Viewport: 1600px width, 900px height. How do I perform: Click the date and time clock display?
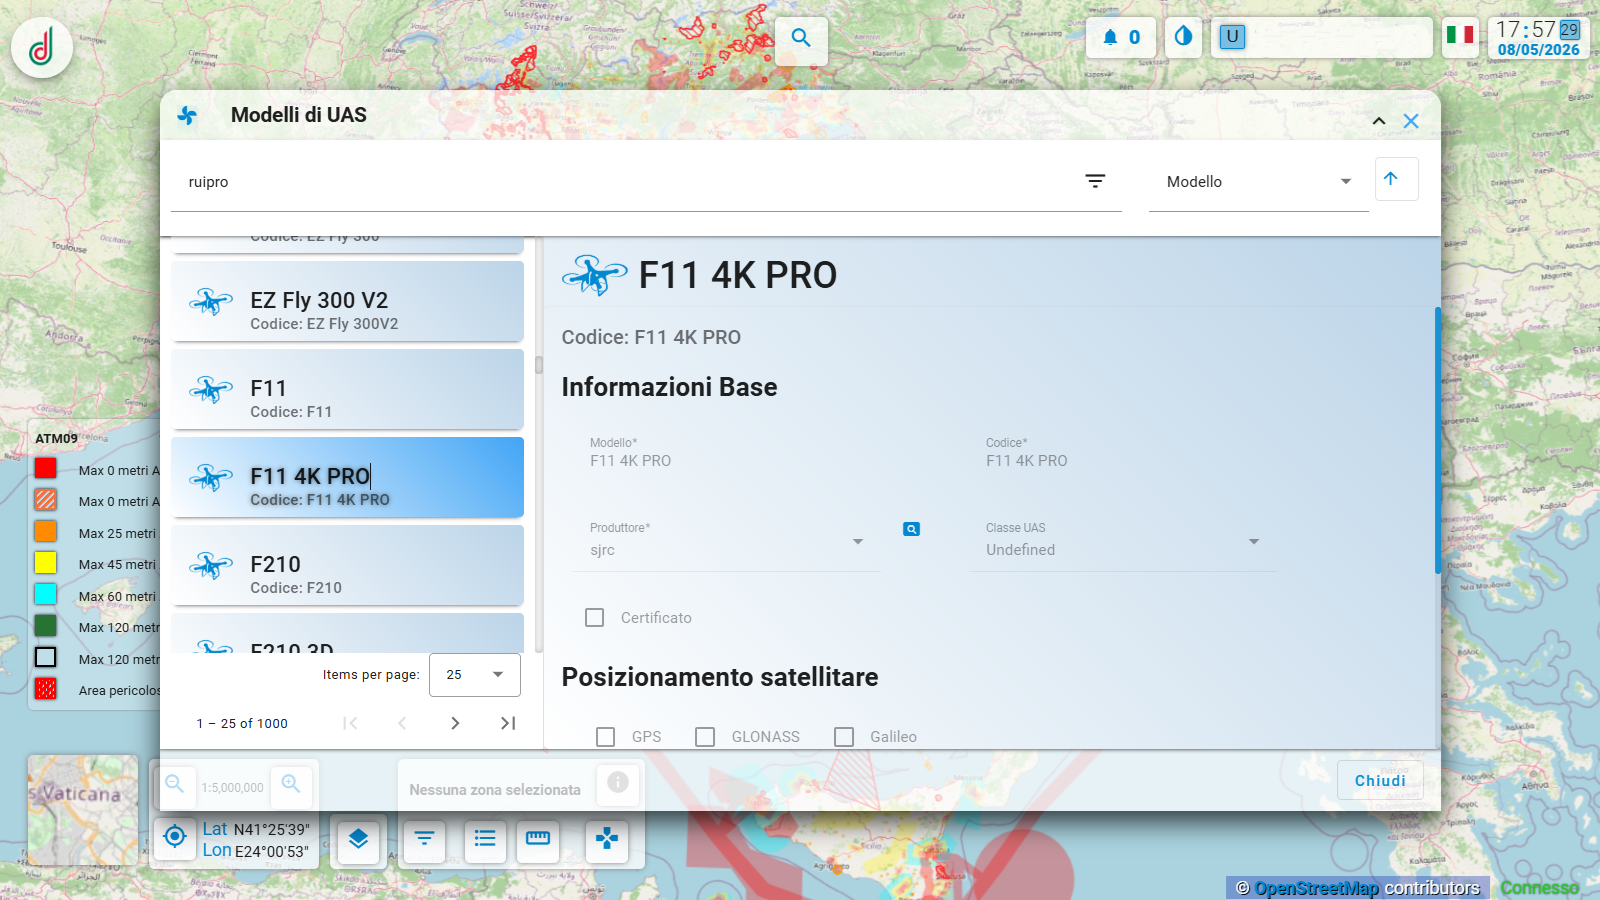1538,38
